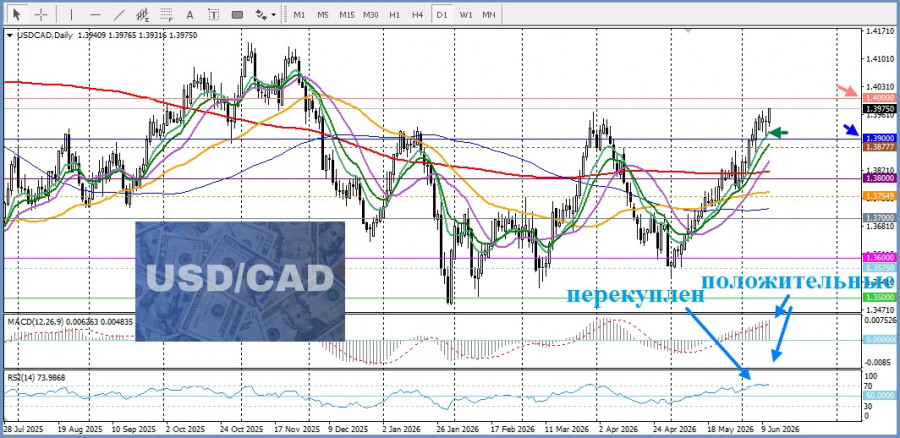The width and height of the screenshot is (900, 438).
Task: Select the equidistant channel tool
Action: click(x=143, y=14)
